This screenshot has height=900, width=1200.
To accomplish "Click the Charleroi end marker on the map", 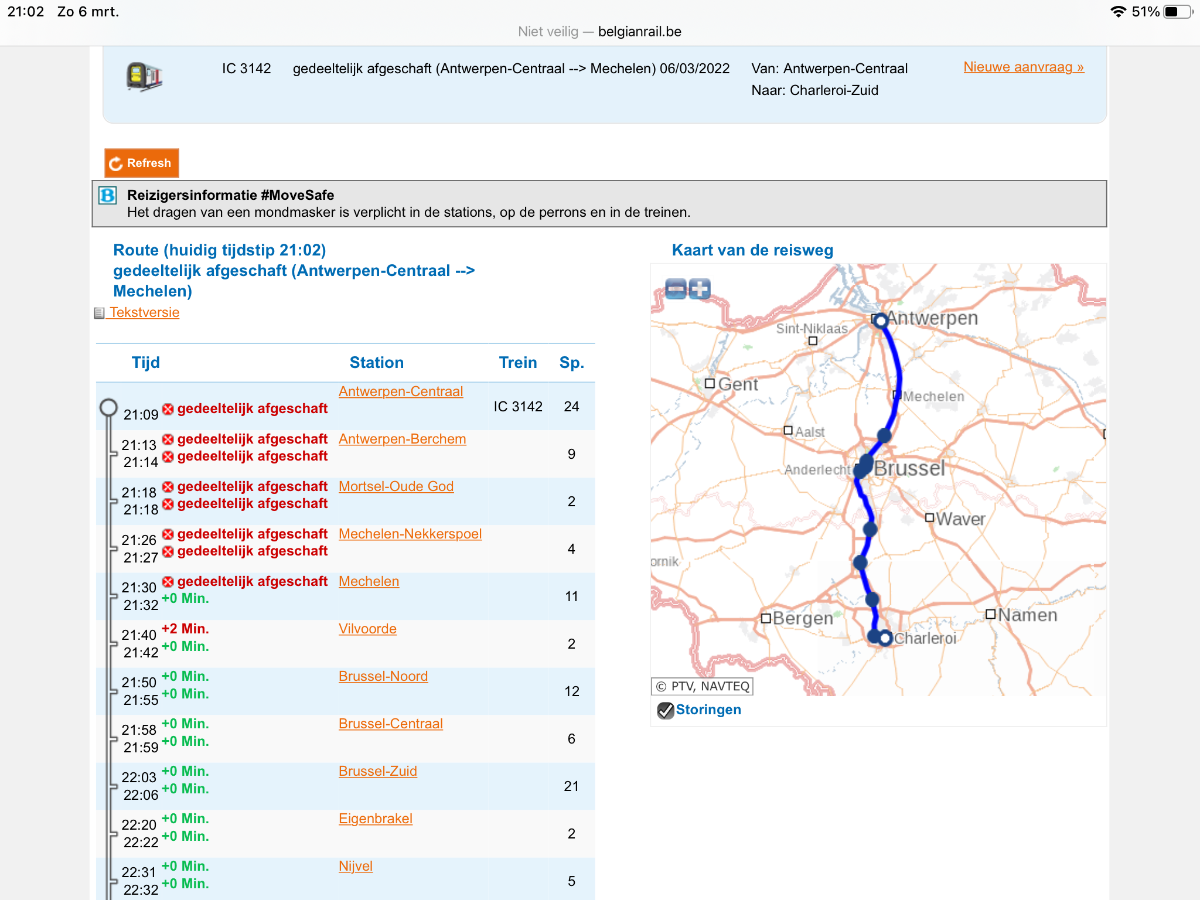I will [885, 637].
